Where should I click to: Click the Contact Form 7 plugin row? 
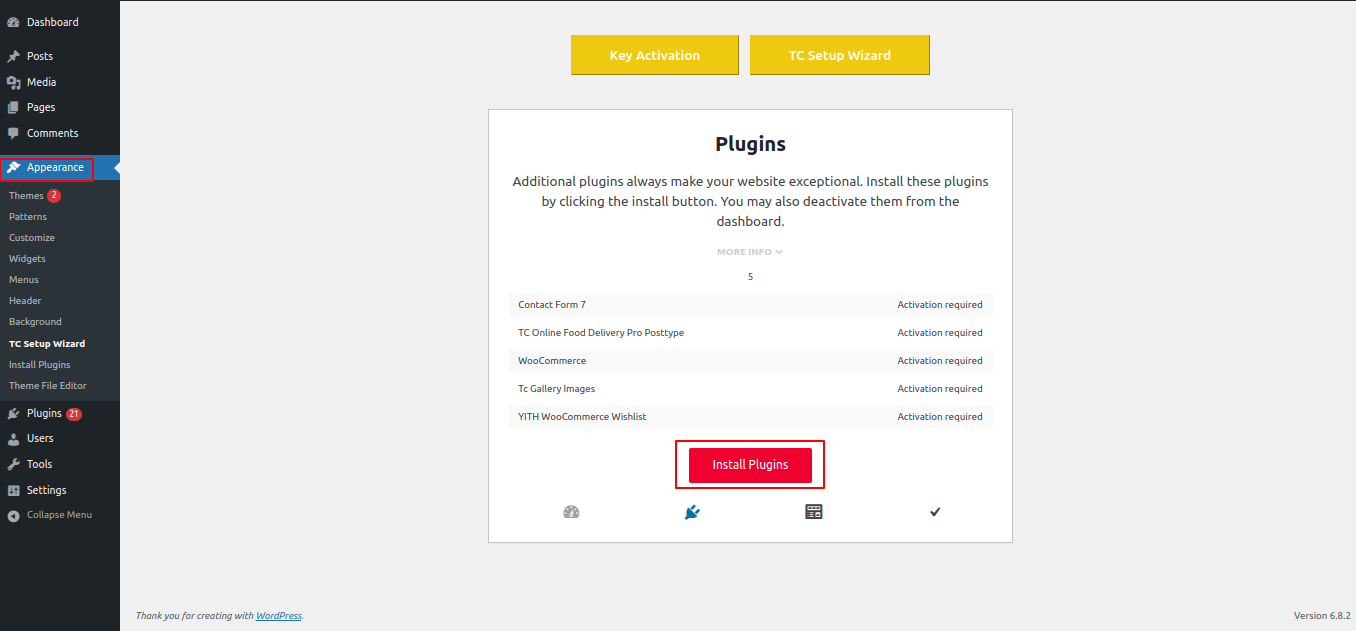(750, 305)
